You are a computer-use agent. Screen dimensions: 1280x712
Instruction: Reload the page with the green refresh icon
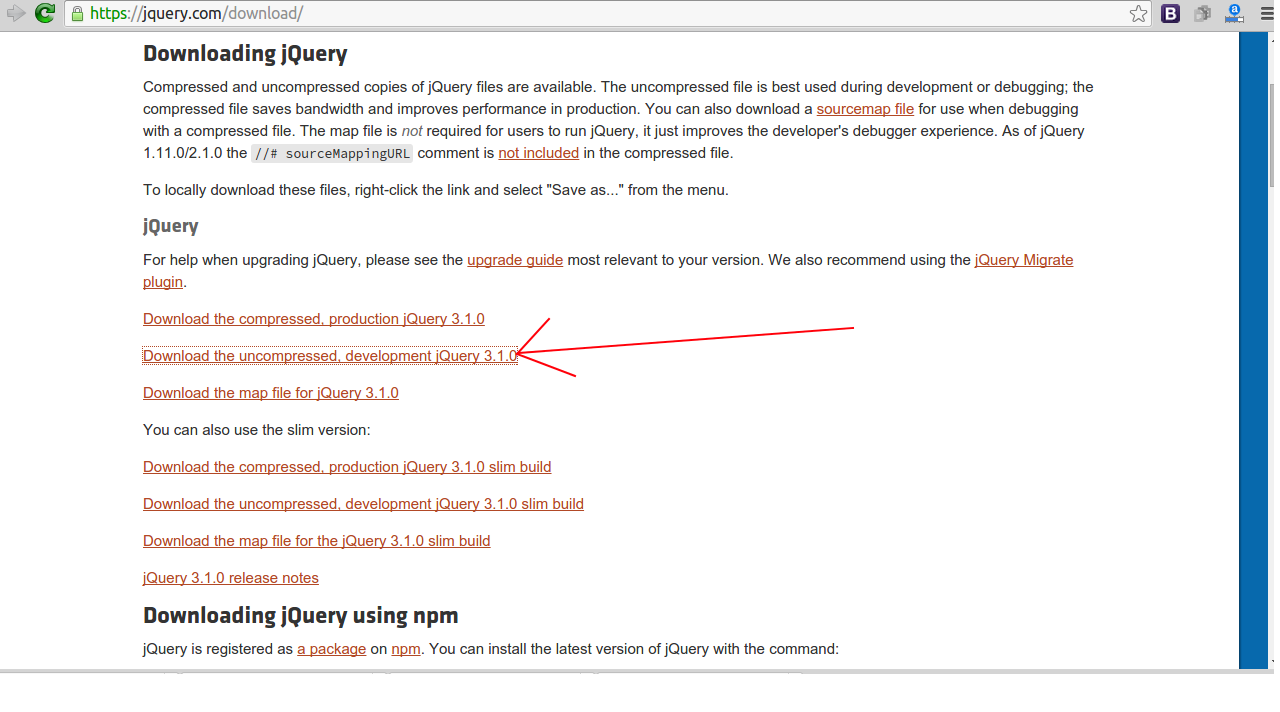pos(45,14)
